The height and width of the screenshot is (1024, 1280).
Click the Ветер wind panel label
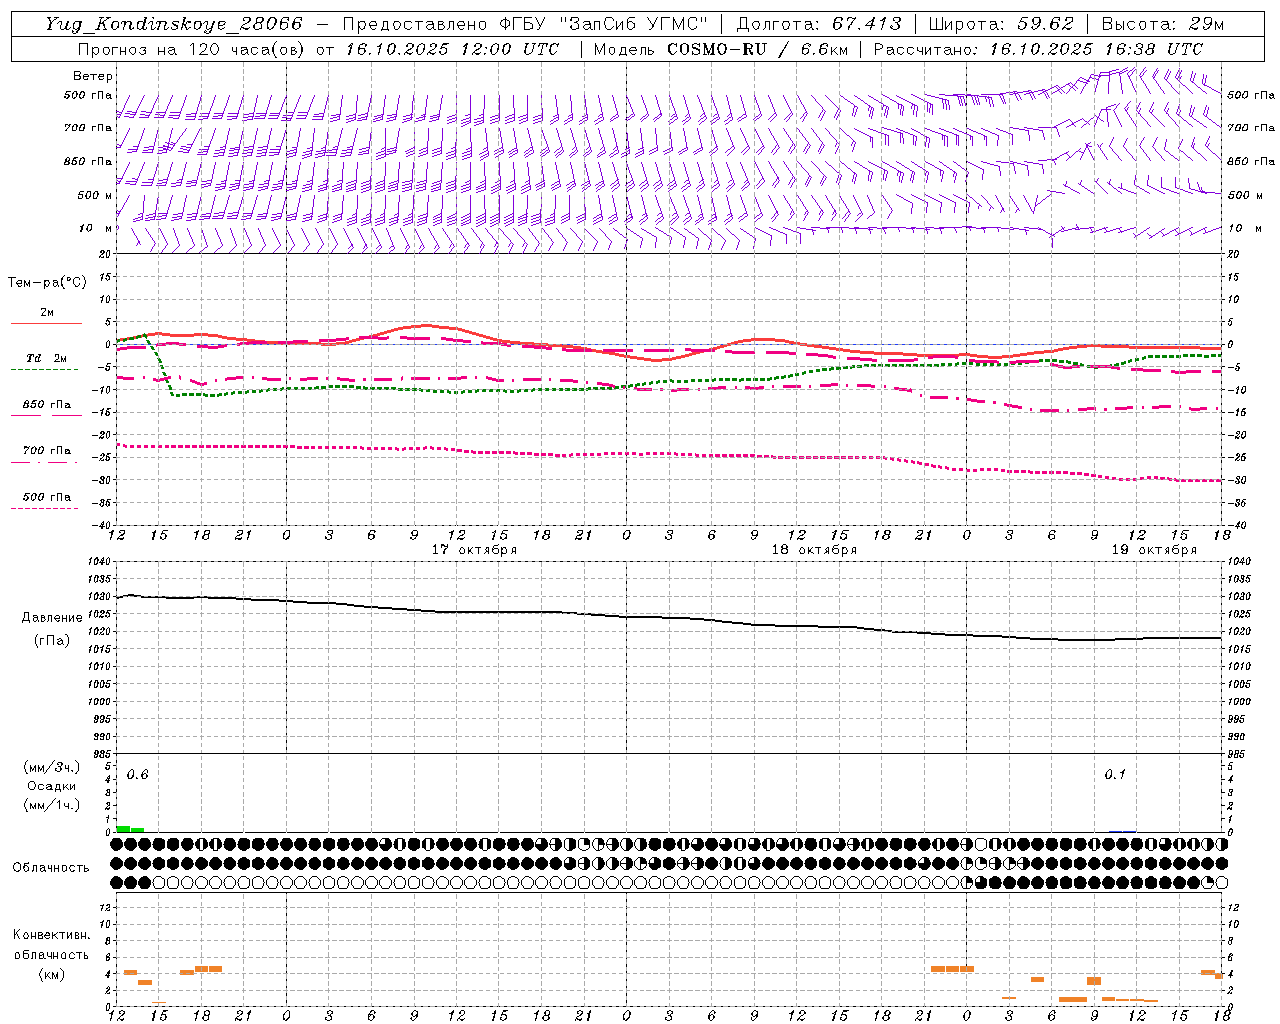tap(93, 76)
